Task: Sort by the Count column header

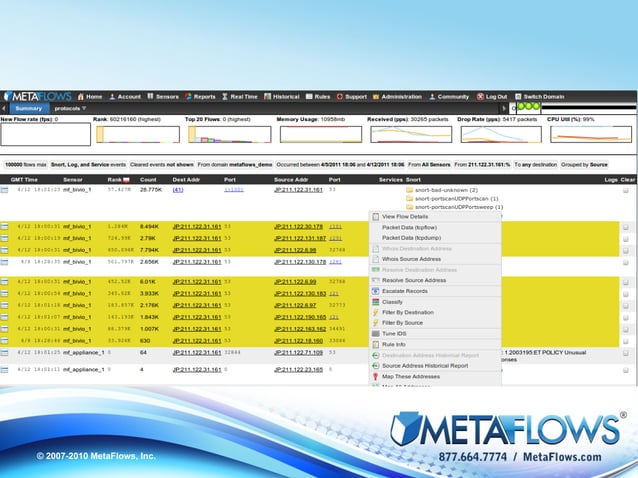Action: (x=148, y=180)
